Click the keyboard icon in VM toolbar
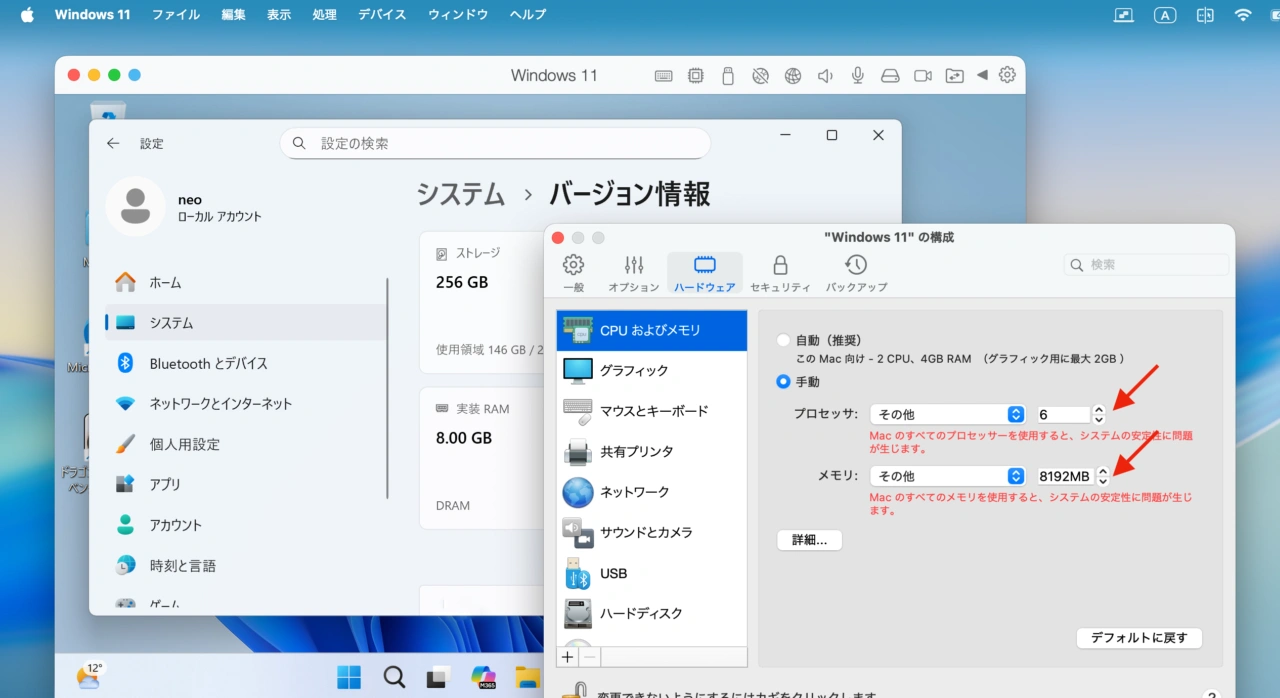This screenshot has width=1280, height=698. (x=663, y=75)
